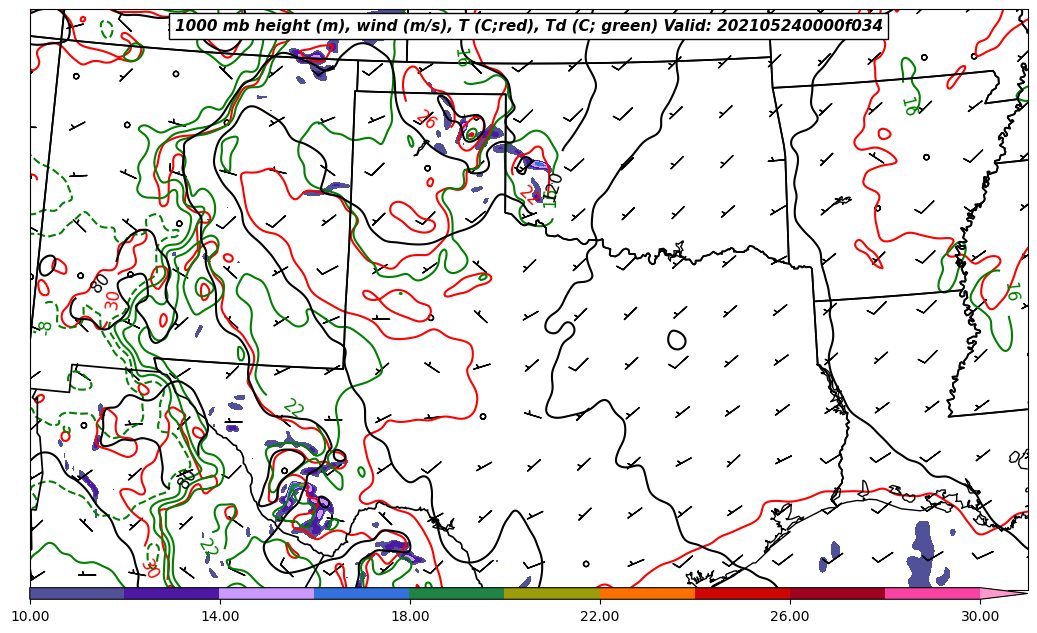Click the 30.00 colorbar tick label
Image resolution: width=1037 pixels, height=633 pixels.
click(x=980, y=617)
